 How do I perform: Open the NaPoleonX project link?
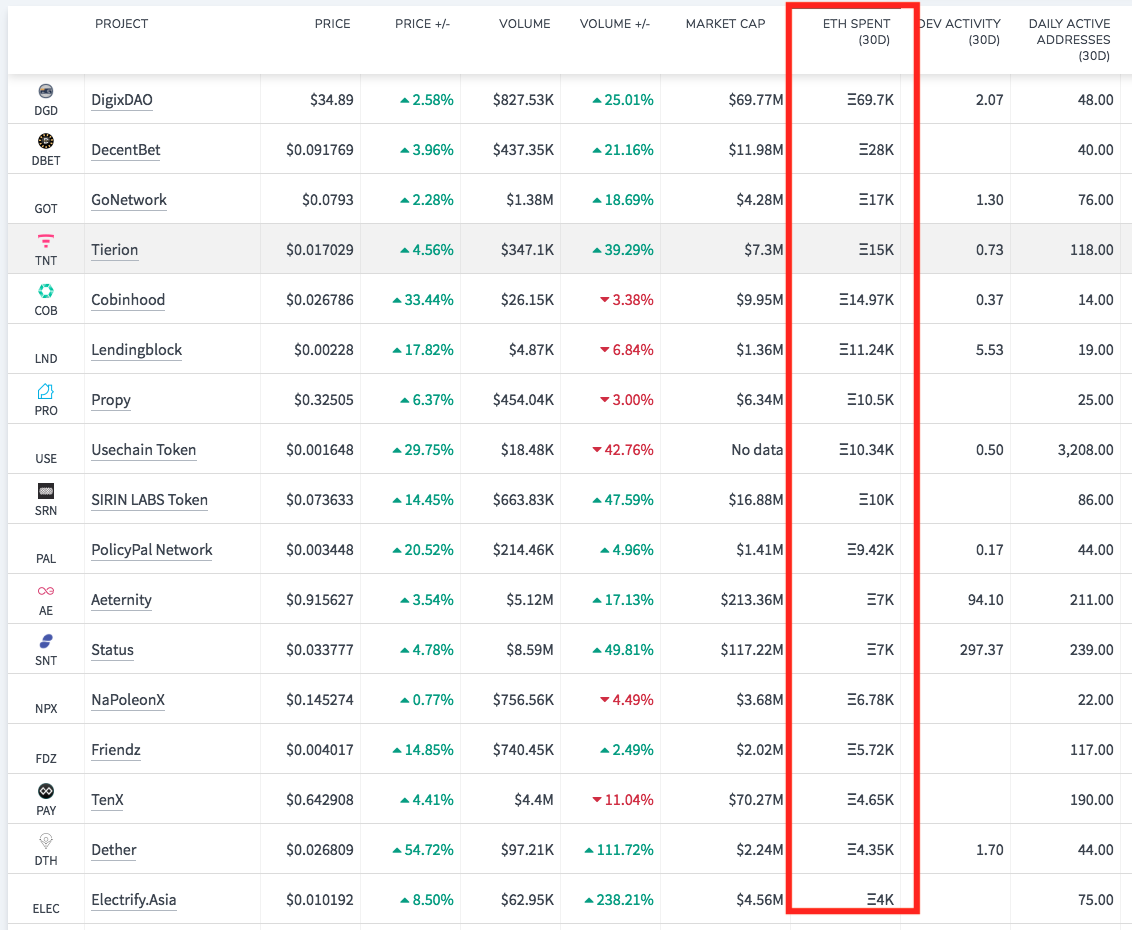[x=128, y=700]
